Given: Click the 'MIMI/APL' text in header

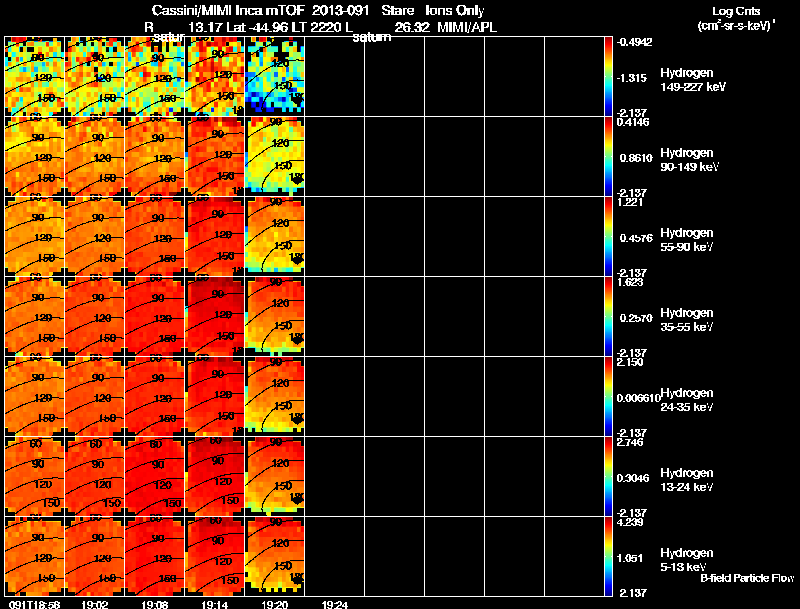Looking at the screenshot, I should click(x=467, y=27).
